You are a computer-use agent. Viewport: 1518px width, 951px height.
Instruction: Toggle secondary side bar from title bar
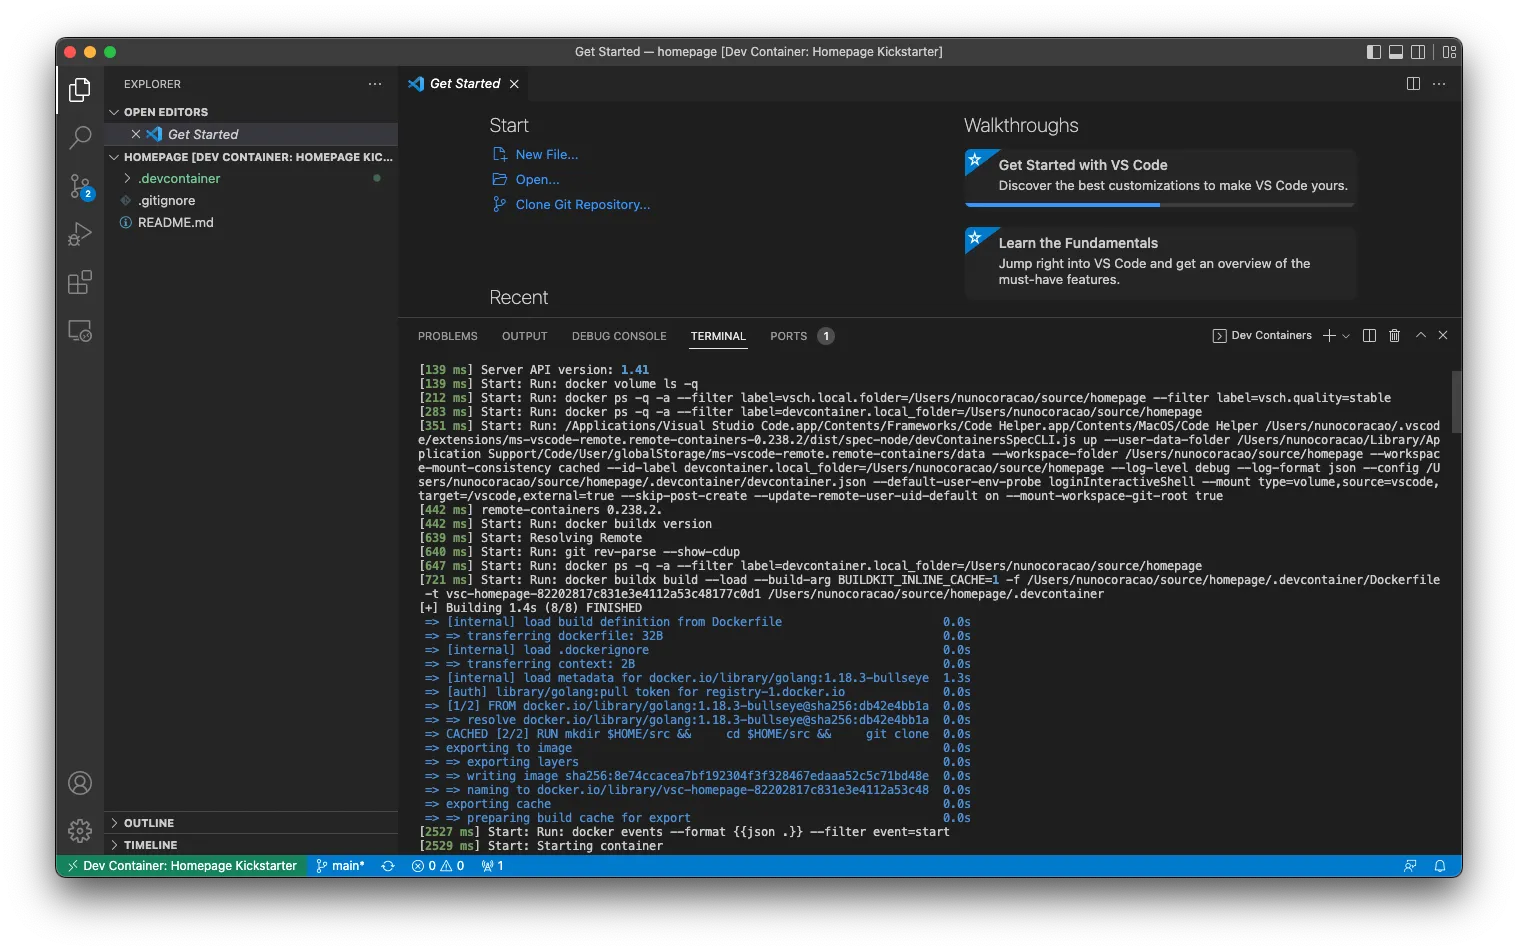[x=1418, y=52]
